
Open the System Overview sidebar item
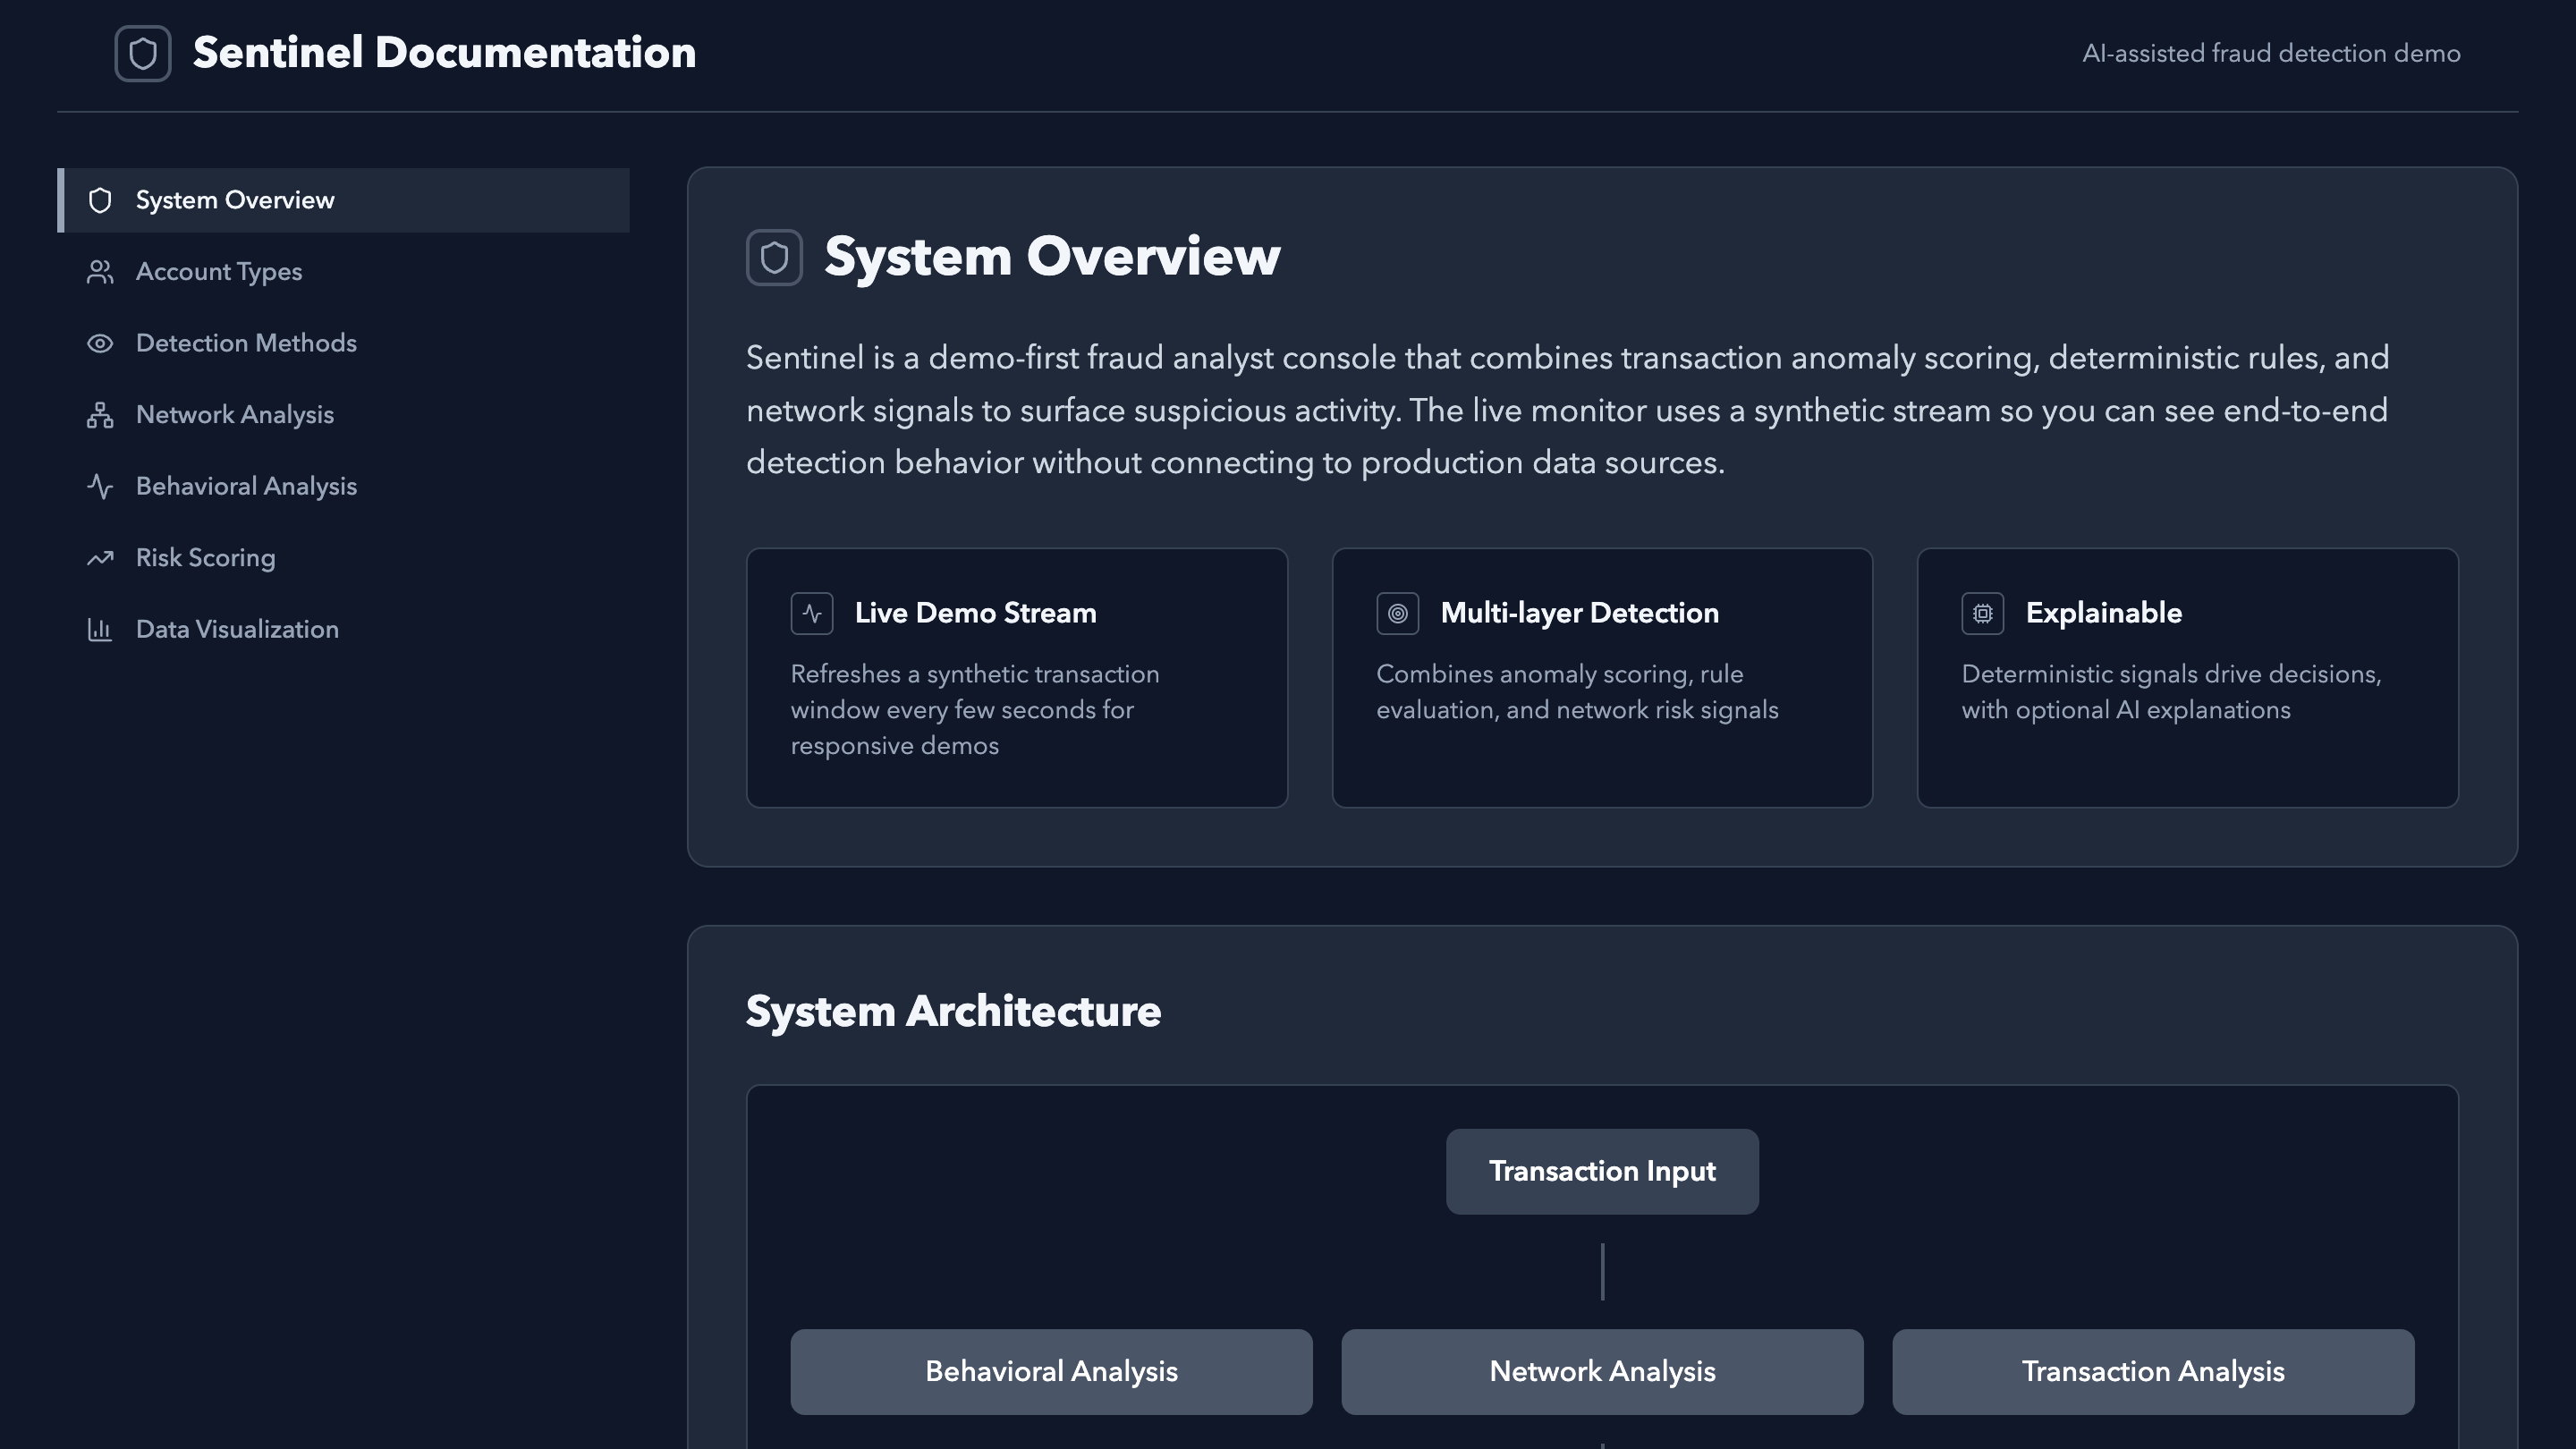click(x=235, y=200)
